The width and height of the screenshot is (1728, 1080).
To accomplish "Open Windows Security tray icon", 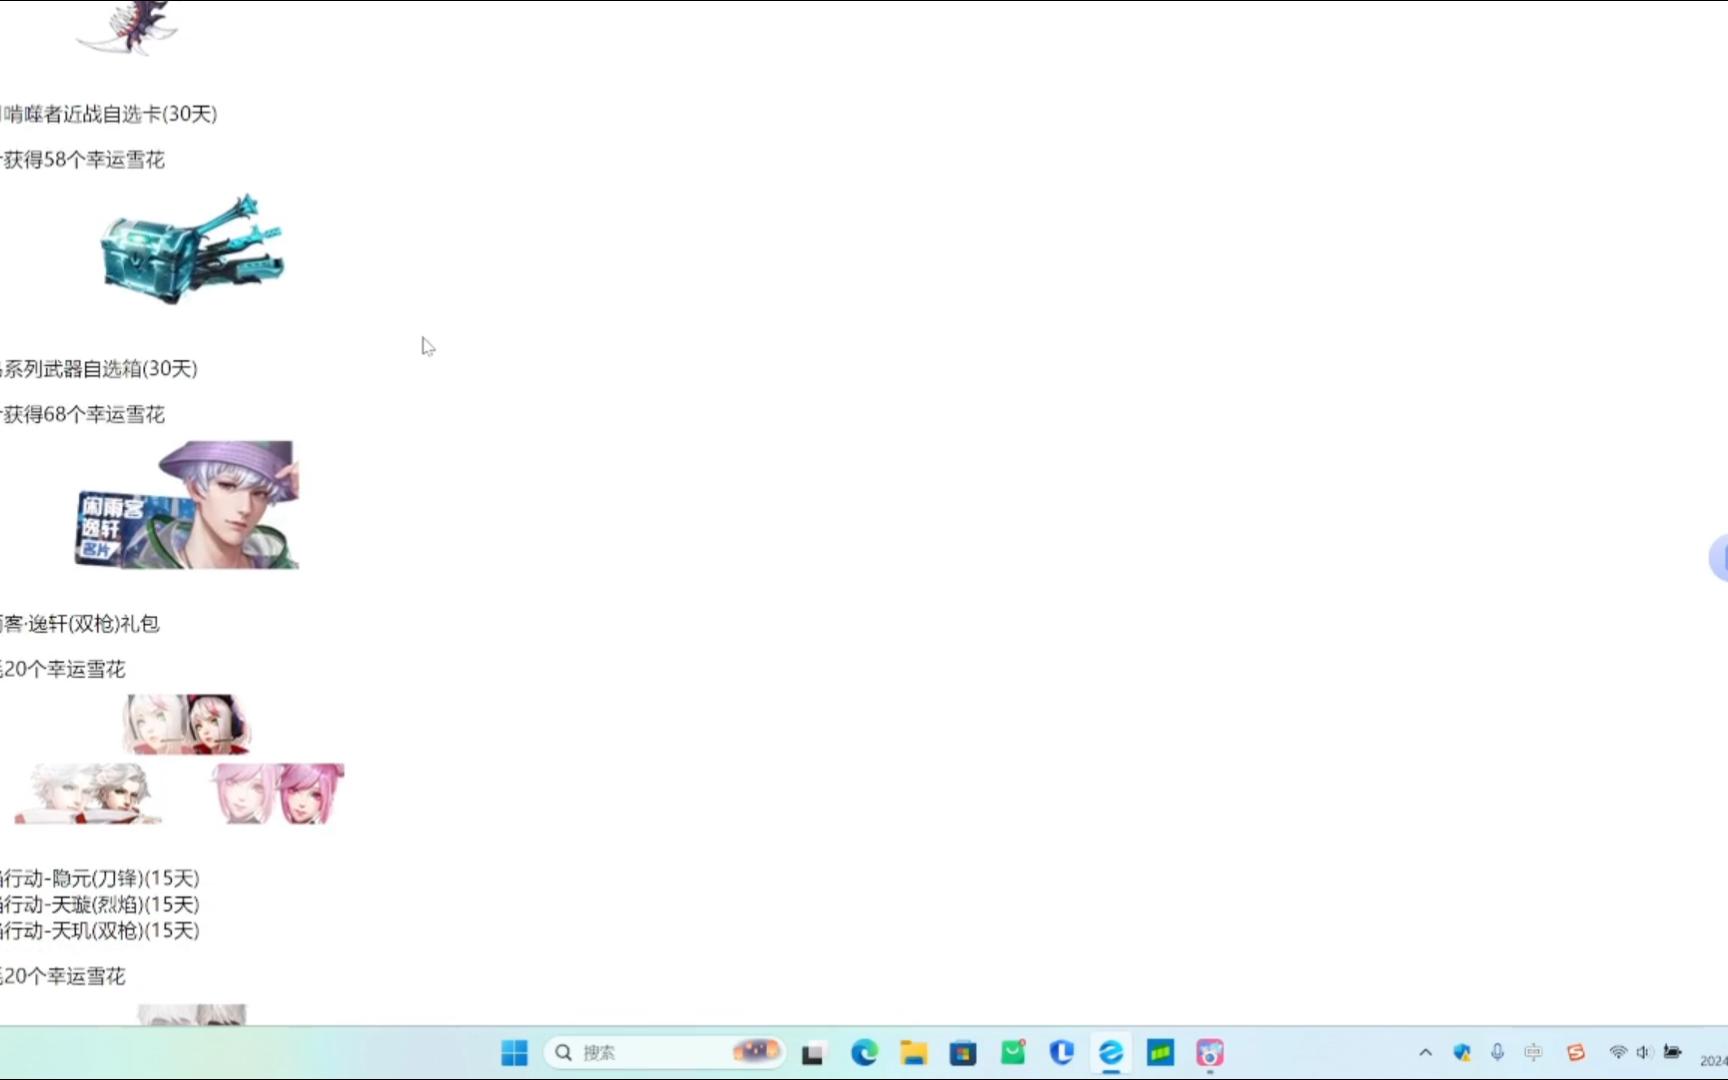I will tap(1462, 1052).
